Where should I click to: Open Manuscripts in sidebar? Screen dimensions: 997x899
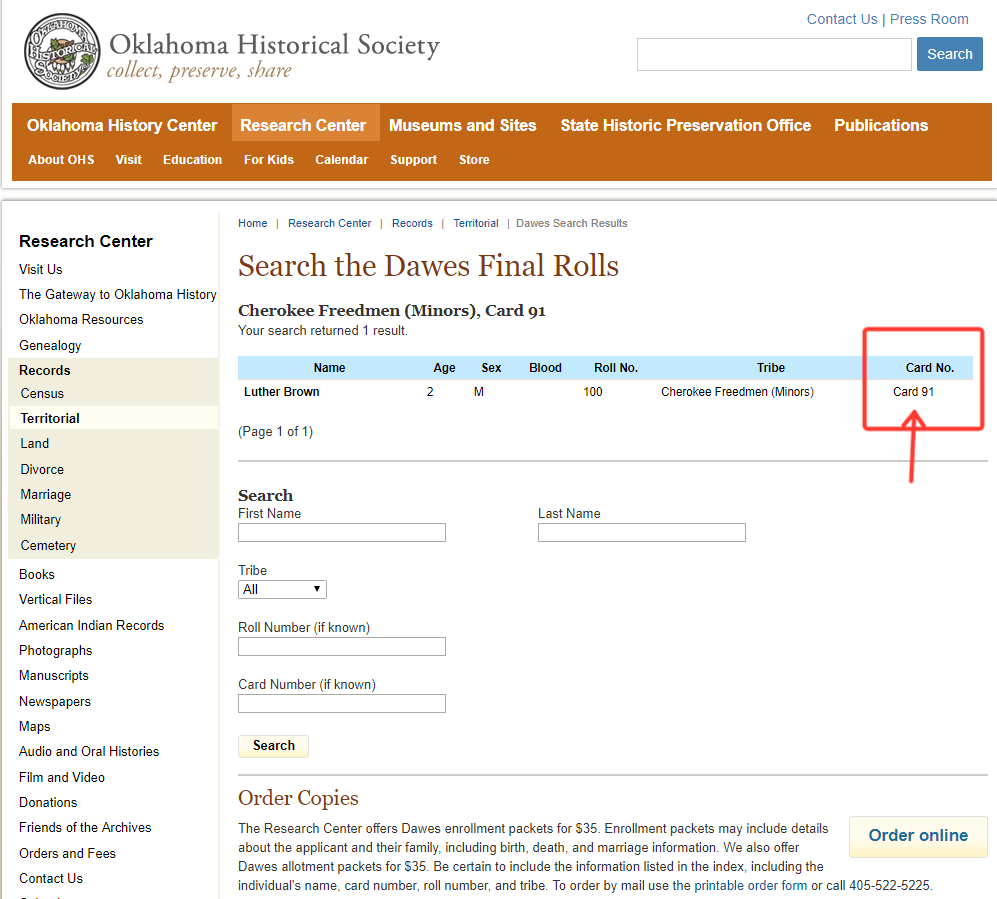(x=53, y=676)
